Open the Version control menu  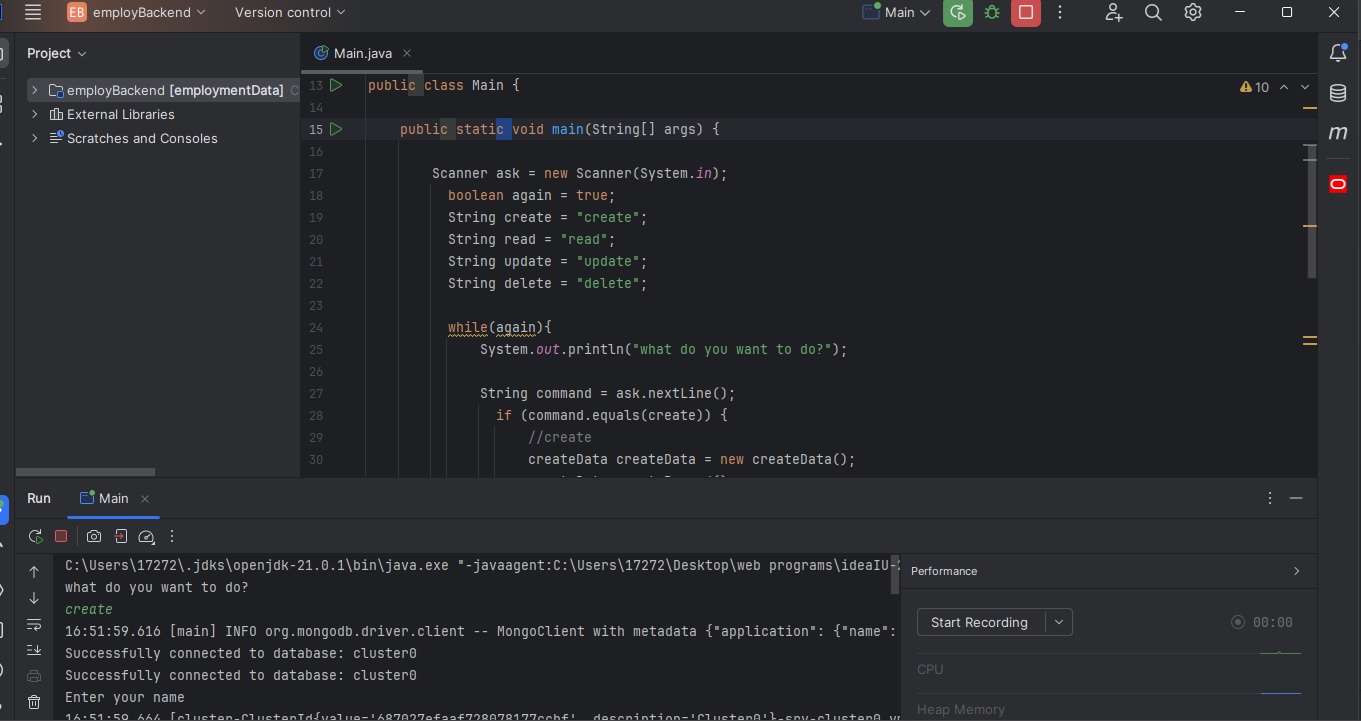(x=290, y=13)
